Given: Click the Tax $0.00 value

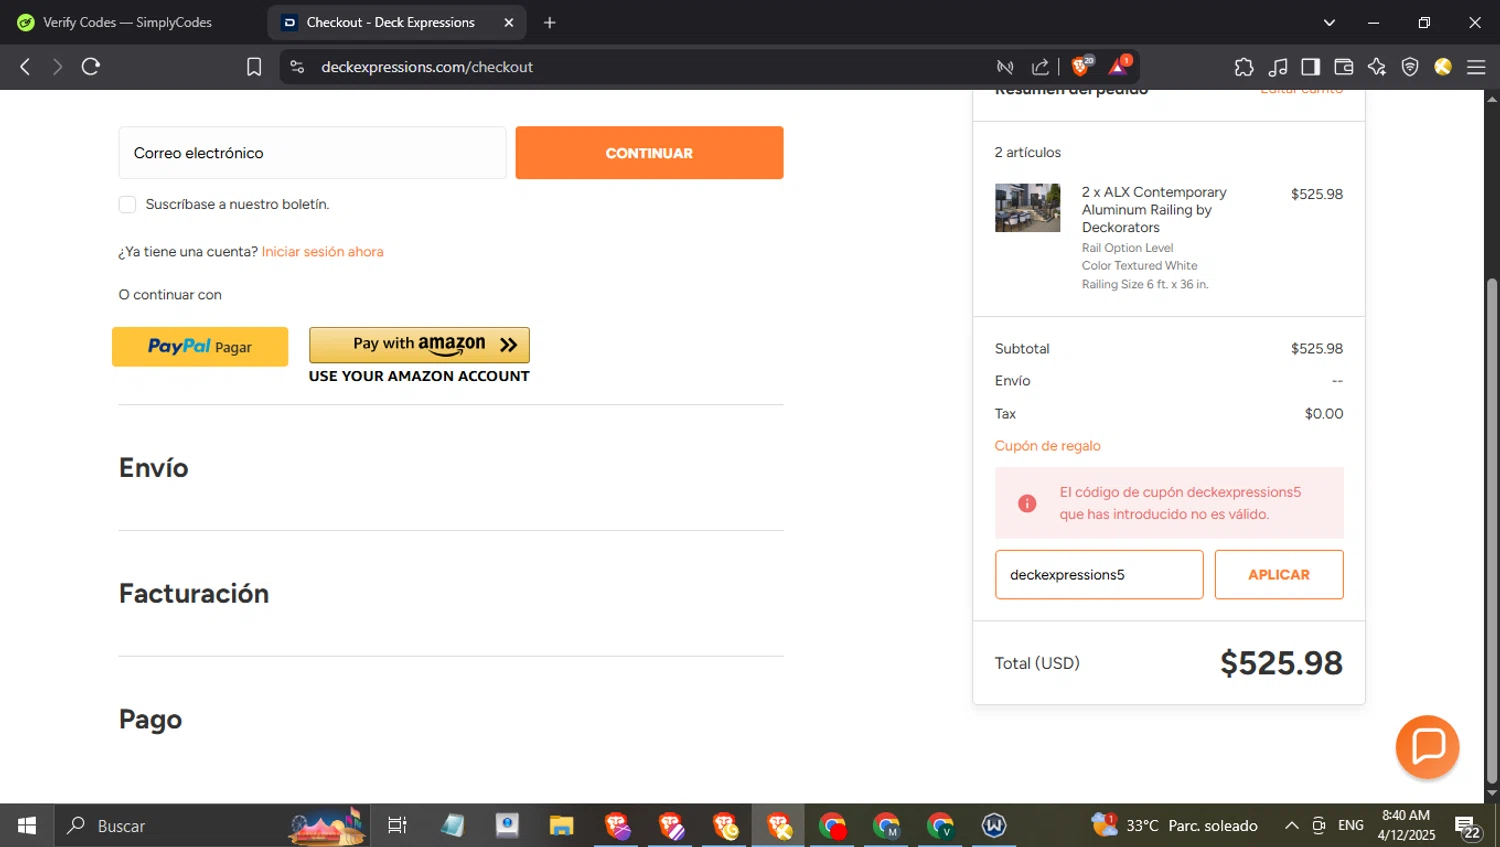Looking at the screenshot, I should click(x=1324, y=414).
